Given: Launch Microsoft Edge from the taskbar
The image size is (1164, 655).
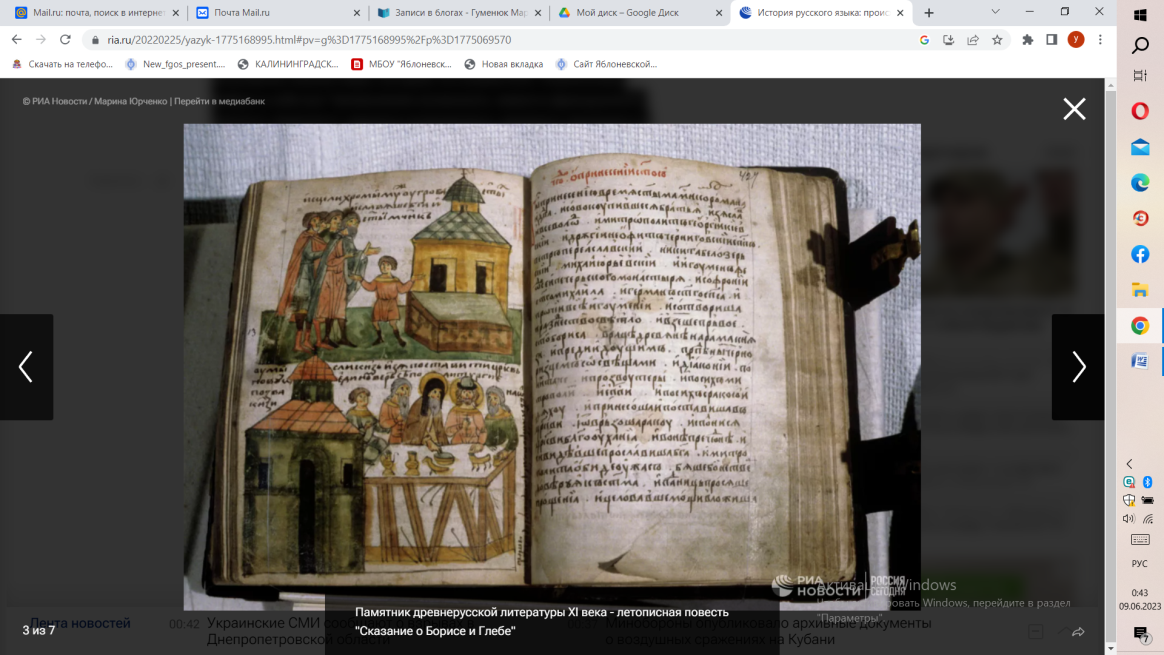Looking at the screenshot, I should coord(1140,183).
